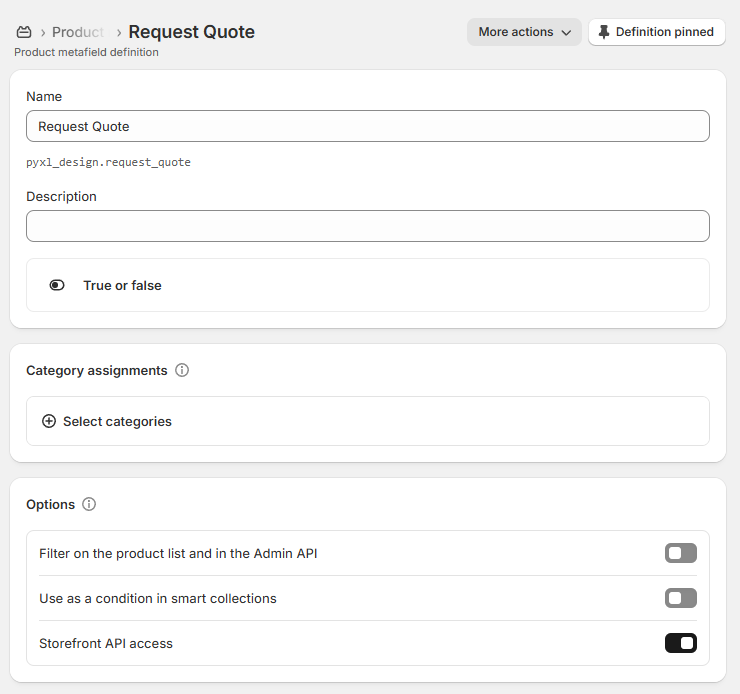Disable Storefront API access toggle
Screen dimensions: 740x694
tap(681, 643)
